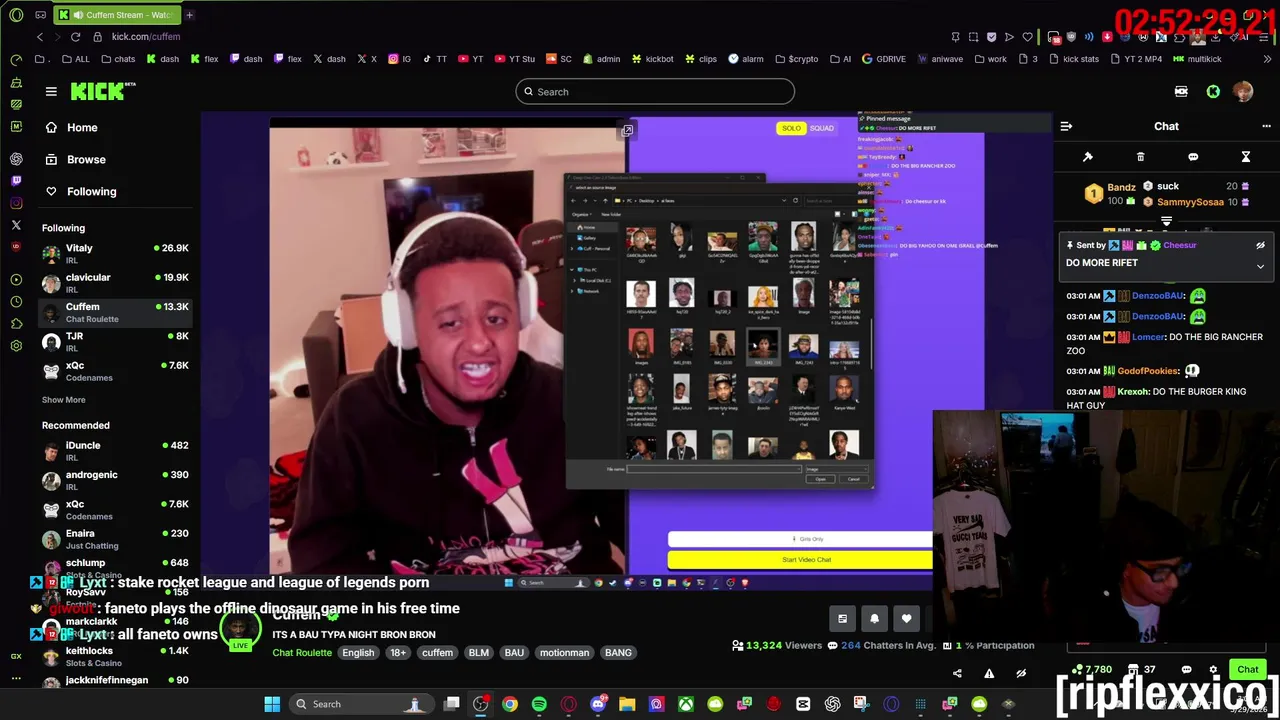This screenshot has height=720, width=1280.
Task: Expand the pinned DO MORE RIFET message
Action: (1260, 266)
